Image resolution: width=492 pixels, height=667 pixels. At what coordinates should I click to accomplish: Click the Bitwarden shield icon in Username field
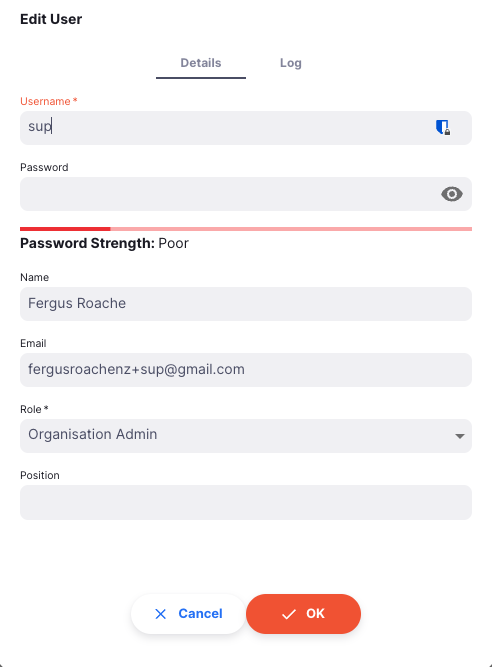pyautogui.click(x=443, y=127)
